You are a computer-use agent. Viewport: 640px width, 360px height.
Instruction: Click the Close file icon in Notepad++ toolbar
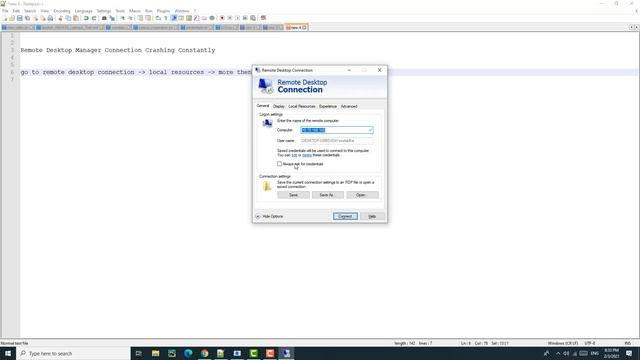coord(36,18)
